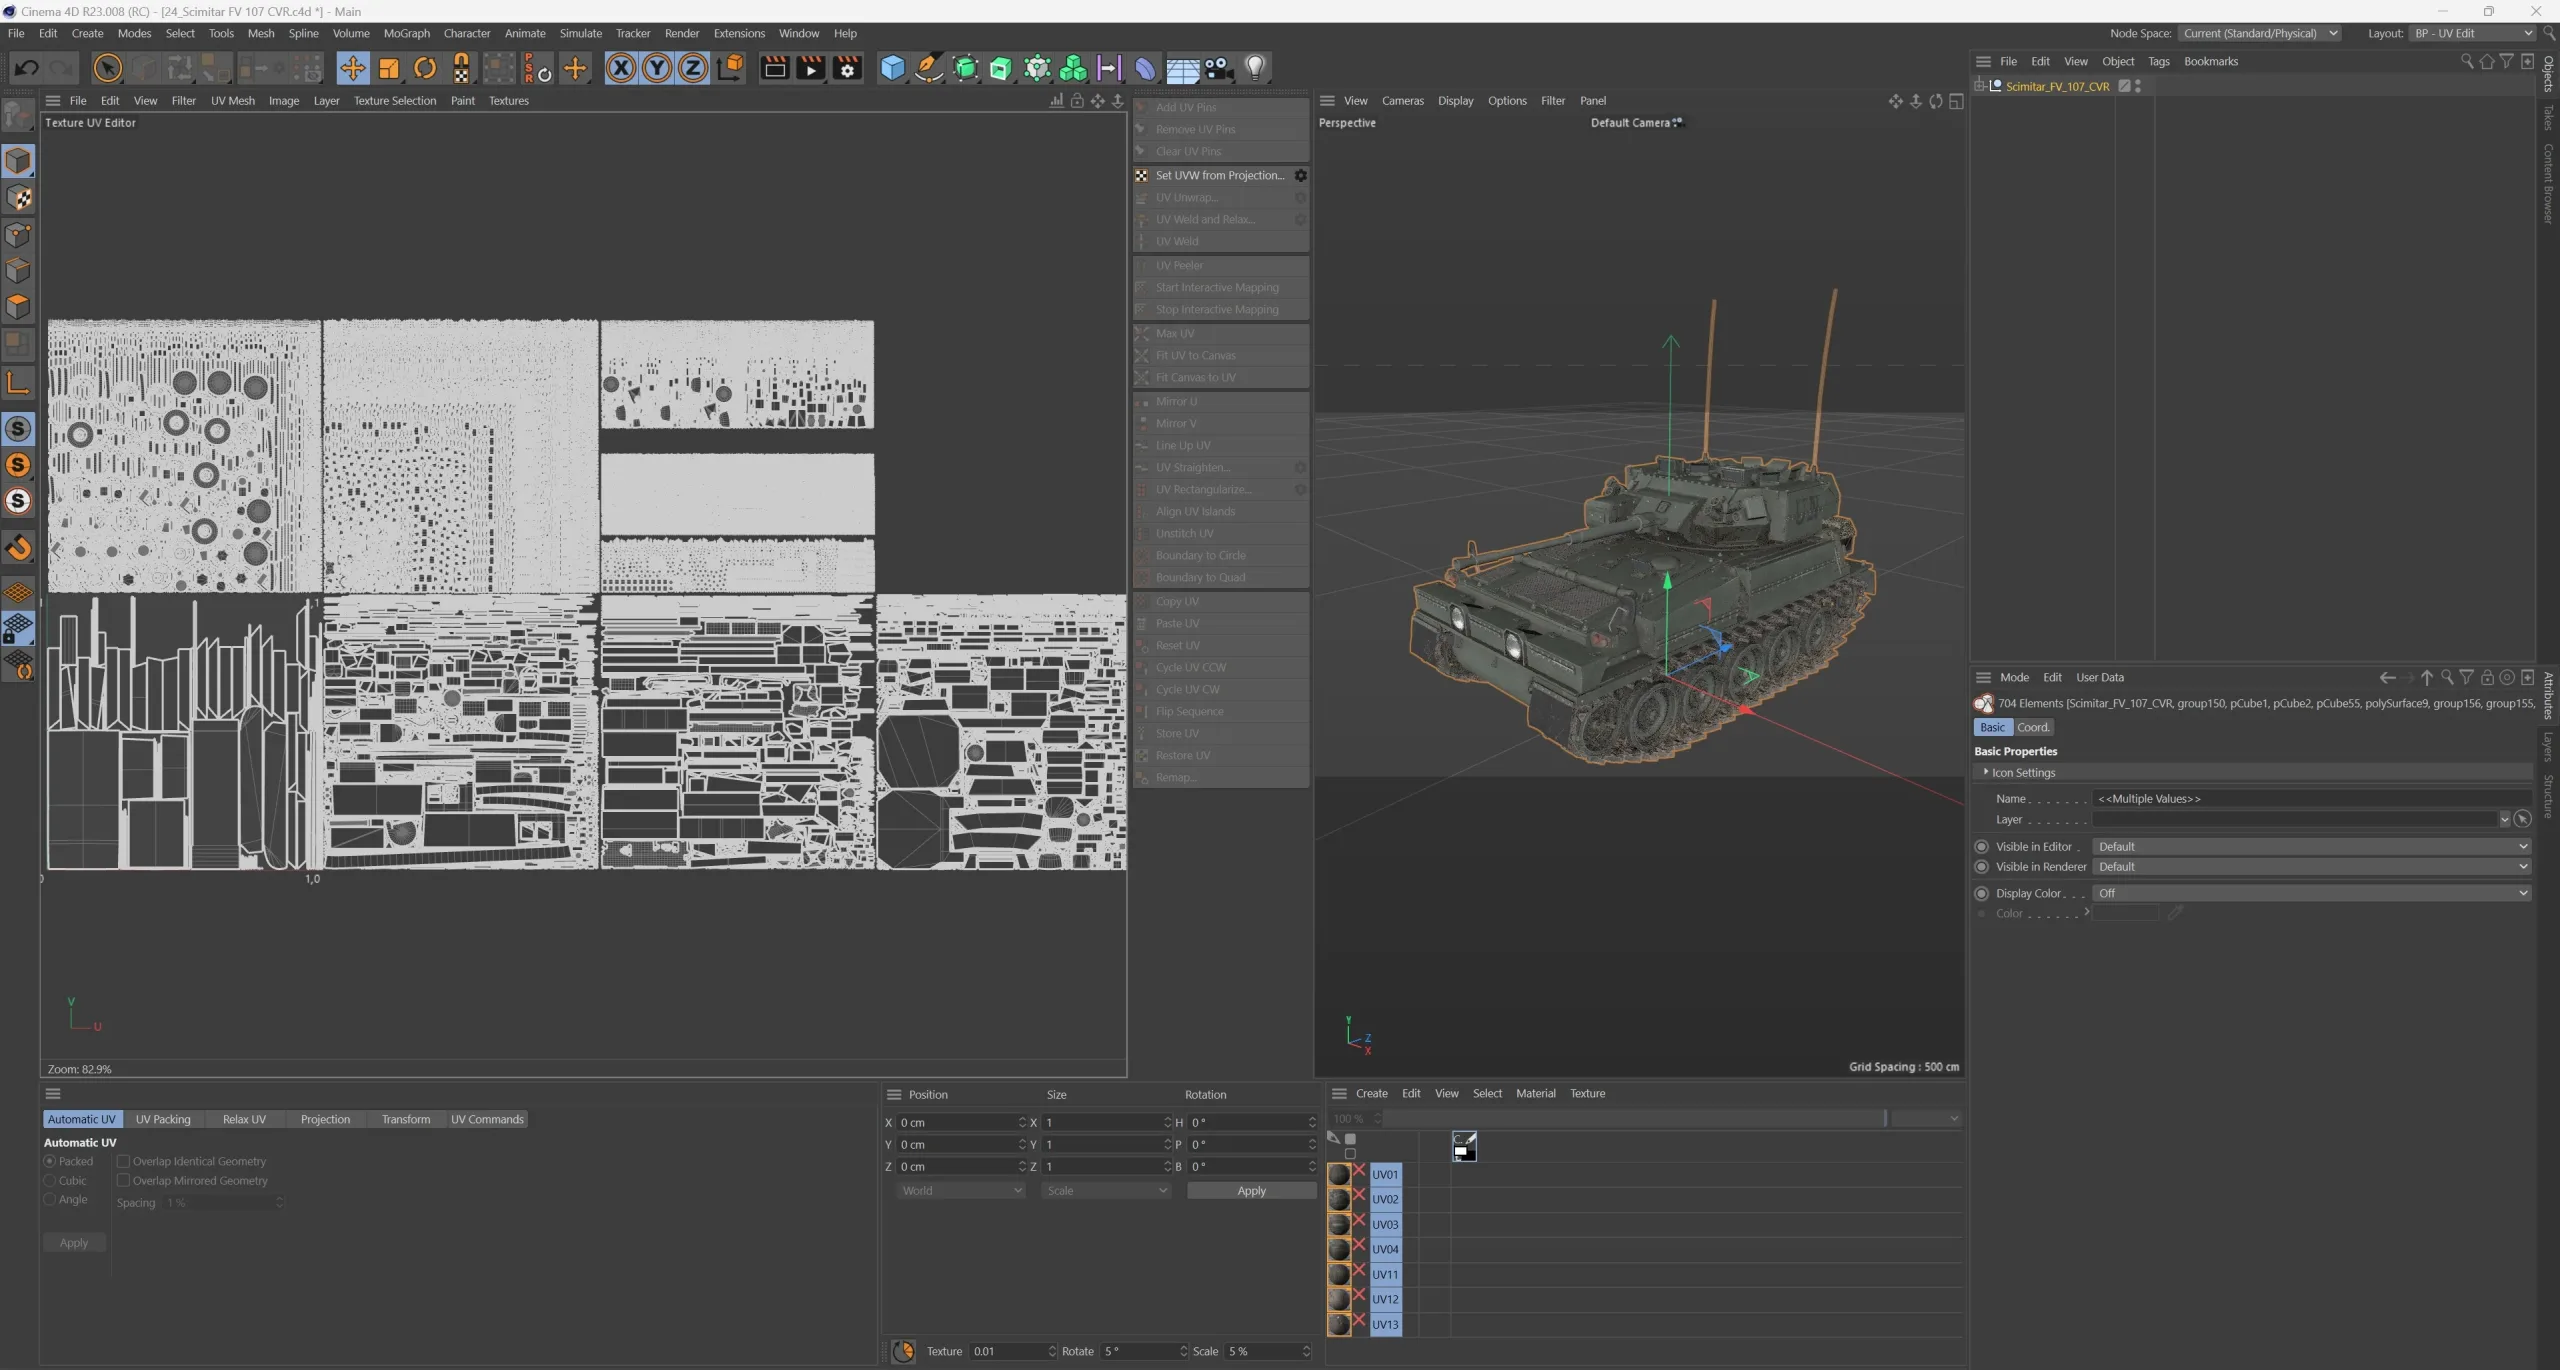Select the UV02 texture thumbnail

(x=1340, y=1198)
